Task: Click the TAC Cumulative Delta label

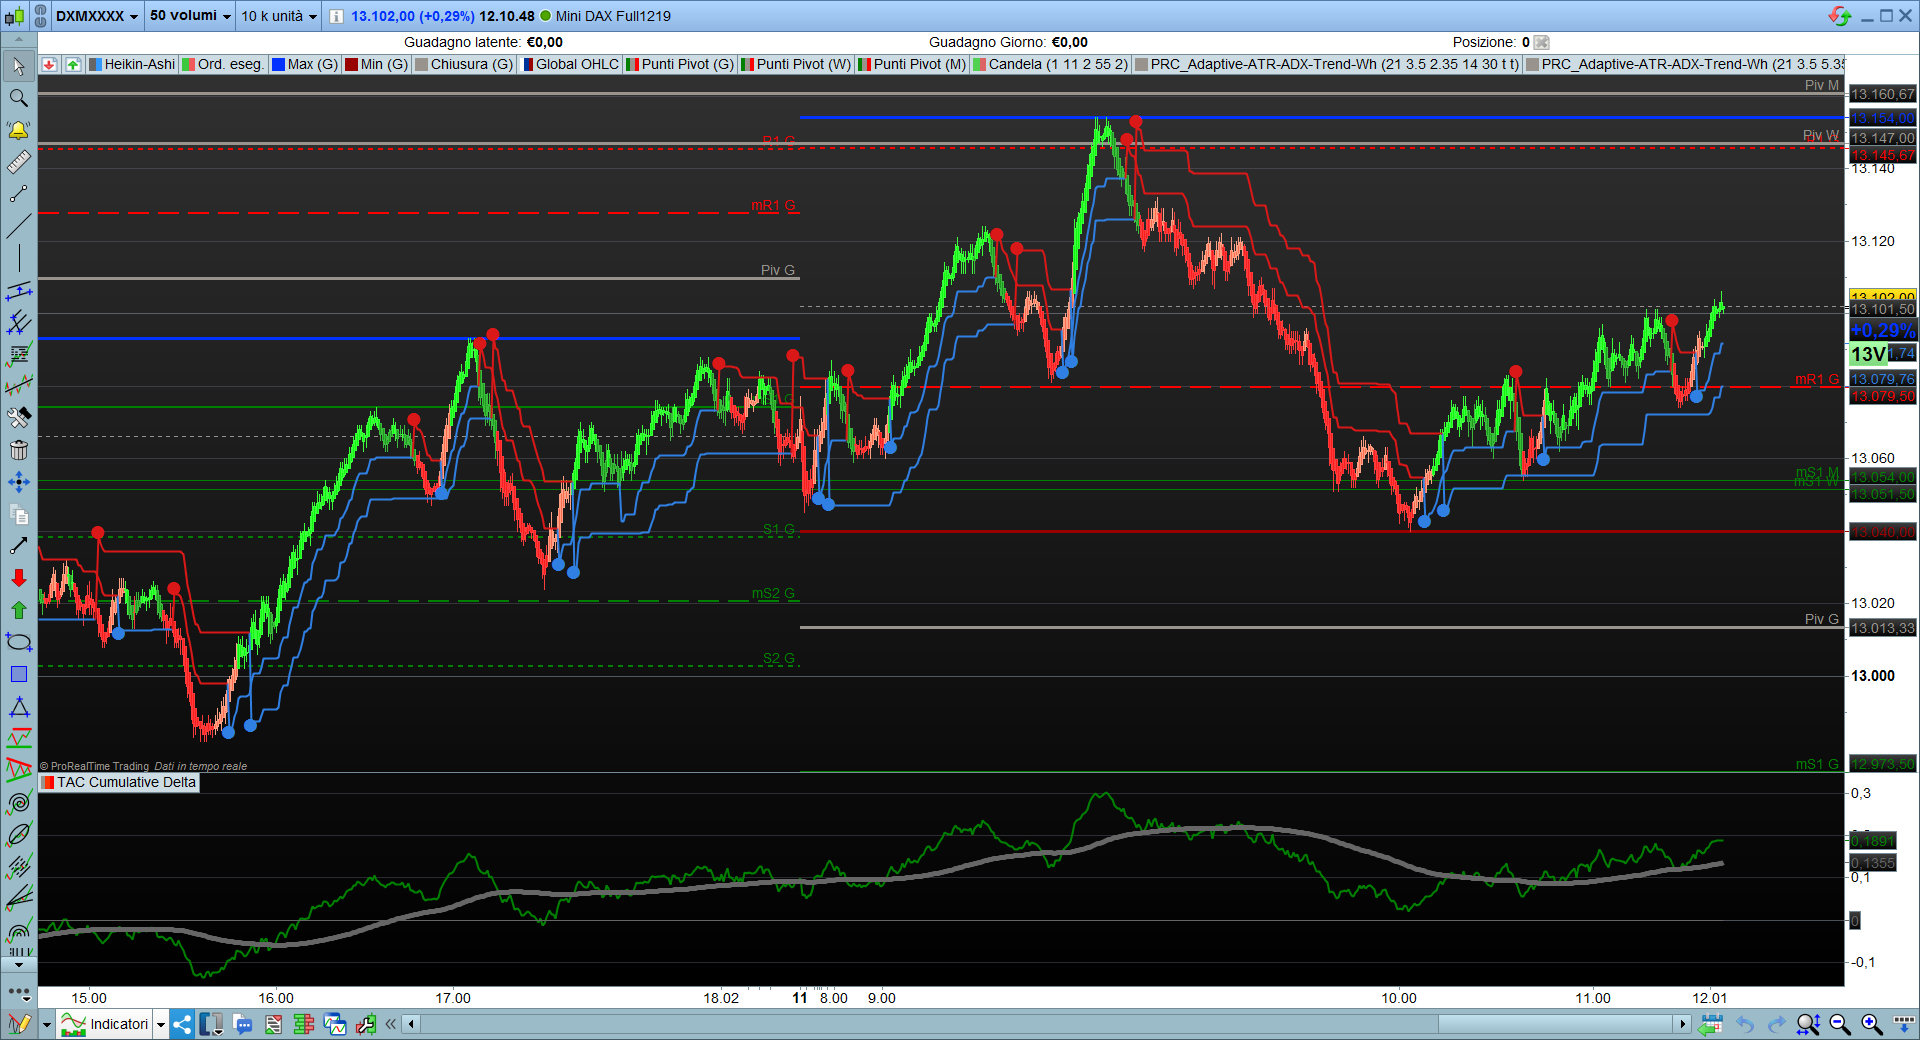Action: (x=119, y=782)
